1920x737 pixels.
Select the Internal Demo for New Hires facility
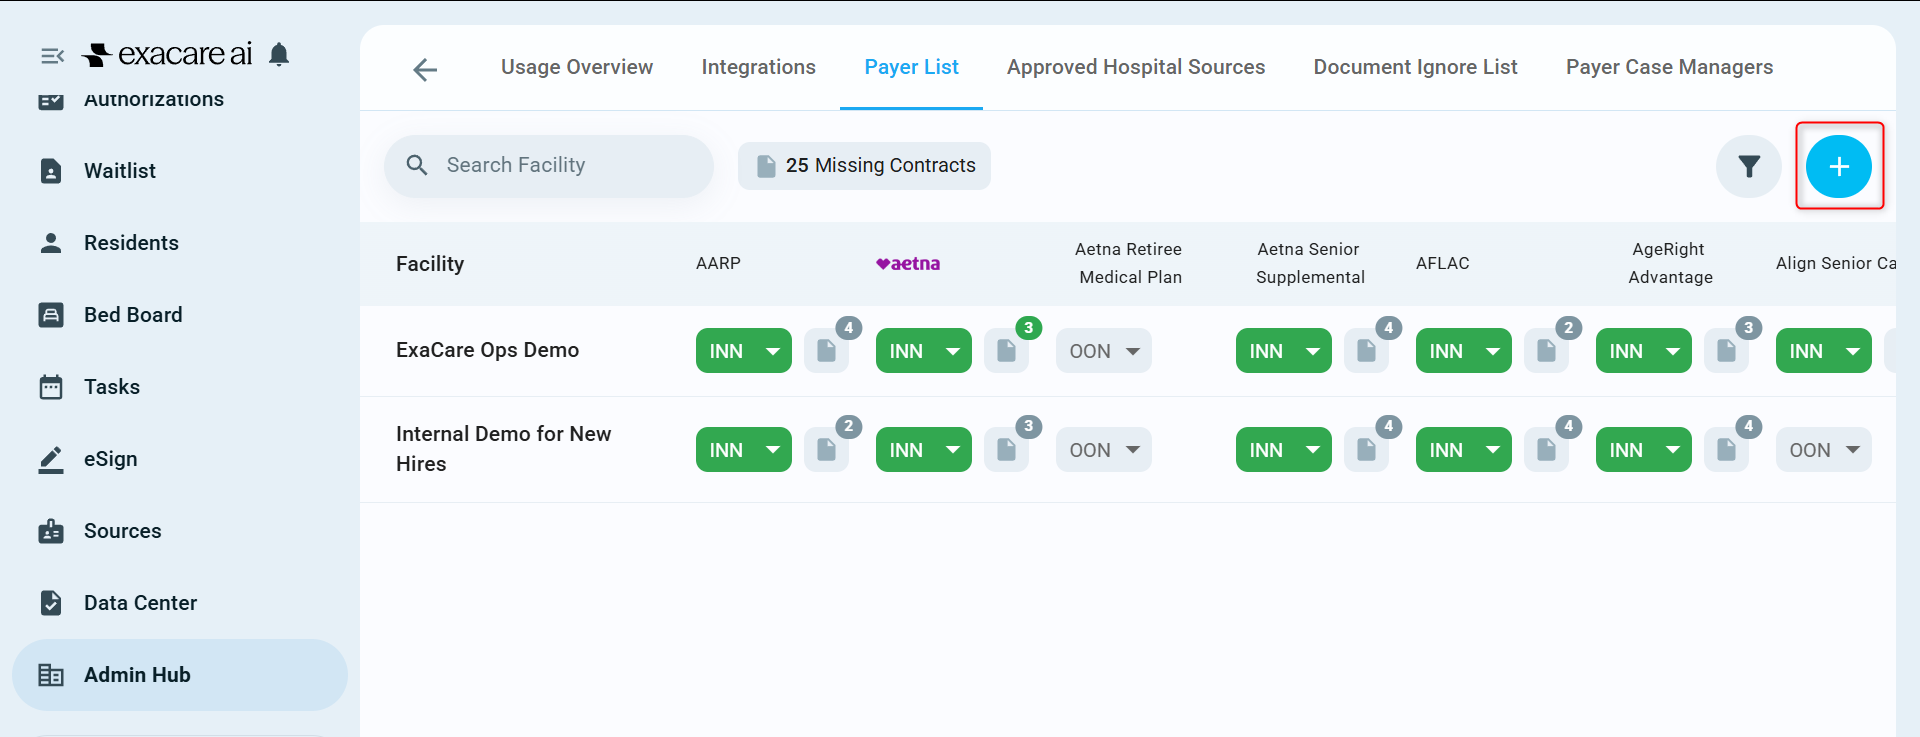pyautogui.click(x=504, y=449)
